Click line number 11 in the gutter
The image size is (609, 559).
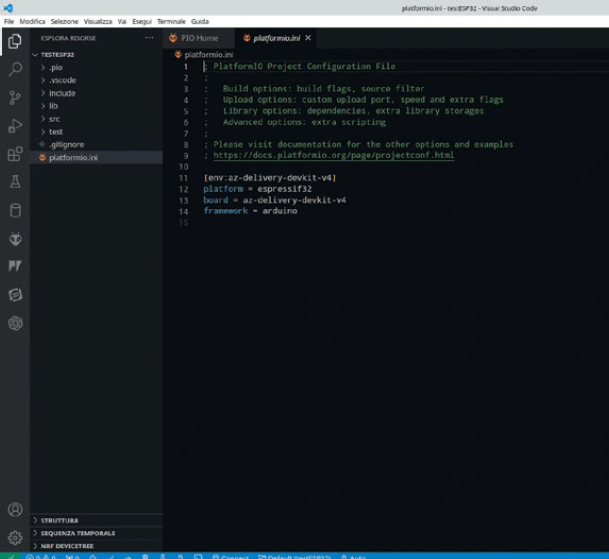point(183,178)
